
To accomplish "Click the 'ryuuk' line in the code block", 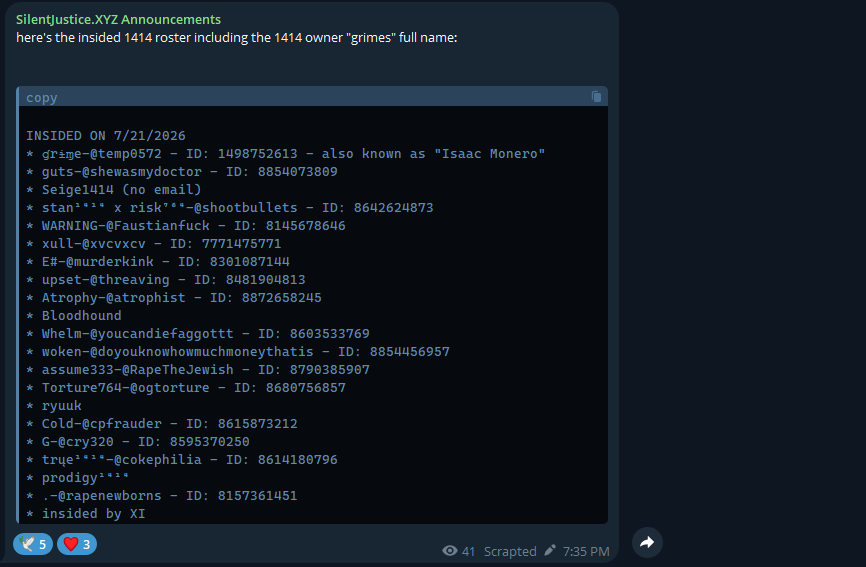I will pyautogui.click(x=54, y=406).
